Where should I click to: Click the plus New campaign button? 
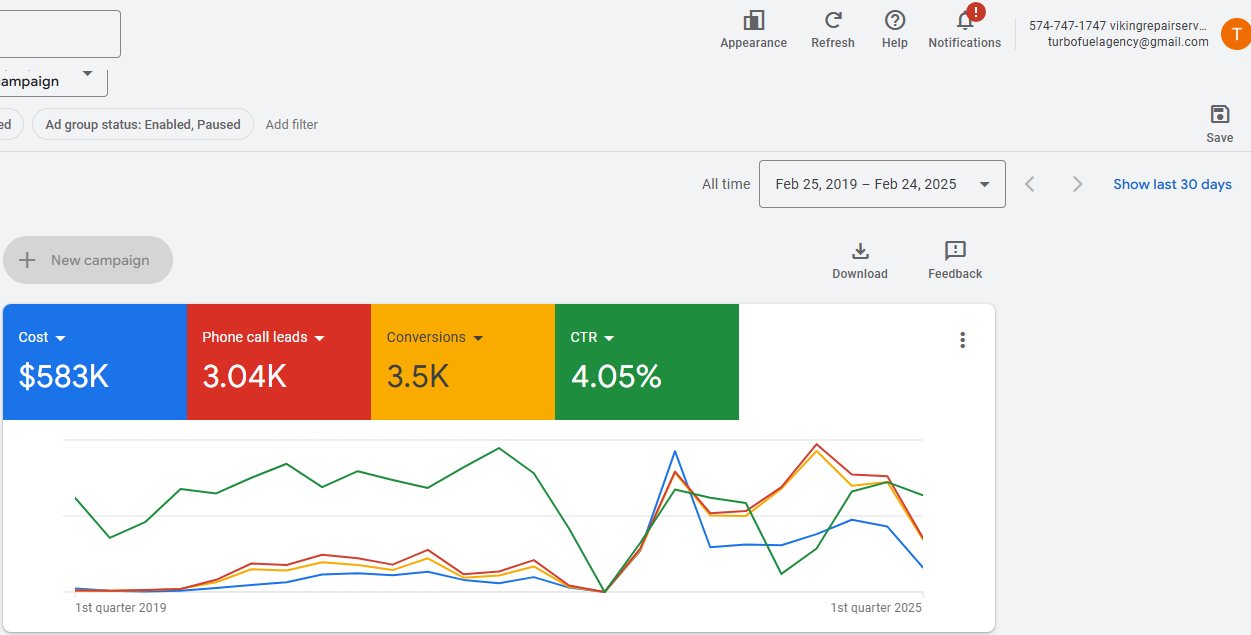[x=88, y=260]
